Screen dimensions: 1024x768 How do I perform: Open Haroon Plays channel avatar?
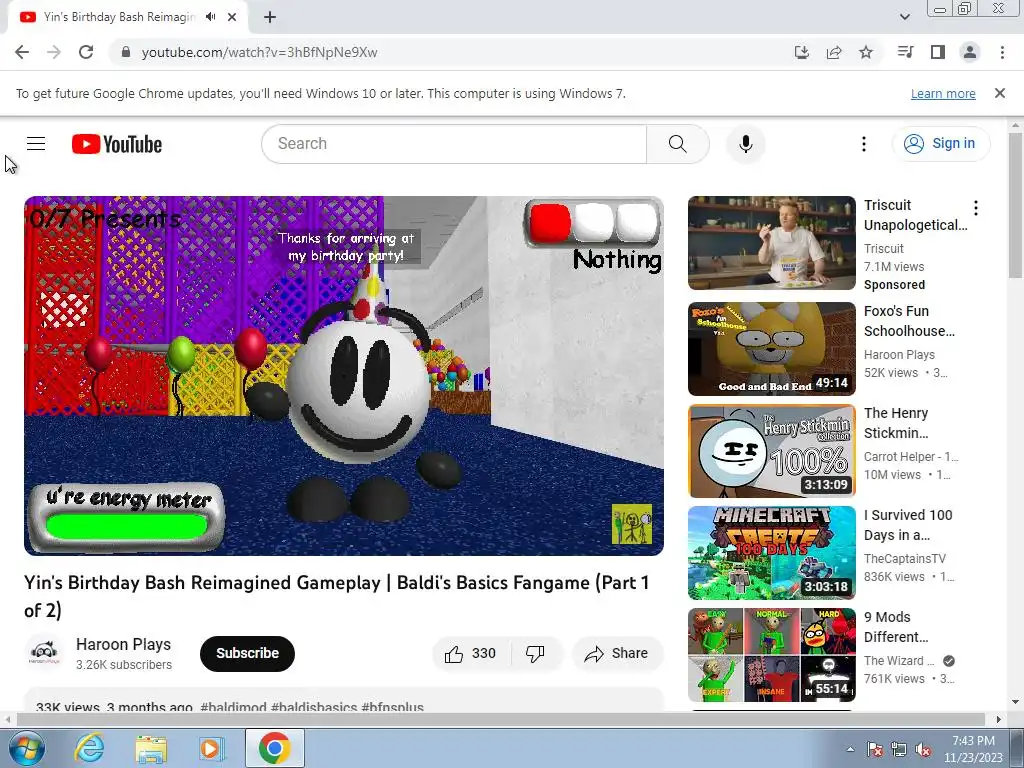pyautogui.click(x=44, y=653)
